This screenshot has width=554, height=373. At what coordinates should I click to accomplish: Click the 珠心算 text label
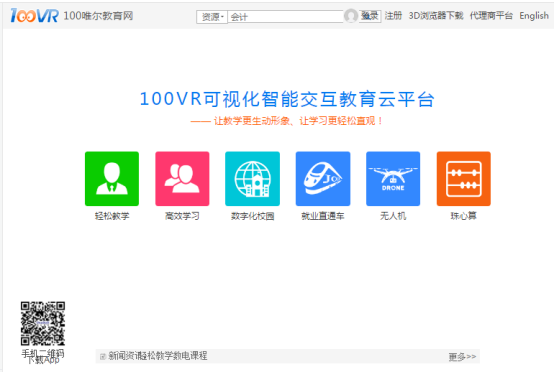464,216
